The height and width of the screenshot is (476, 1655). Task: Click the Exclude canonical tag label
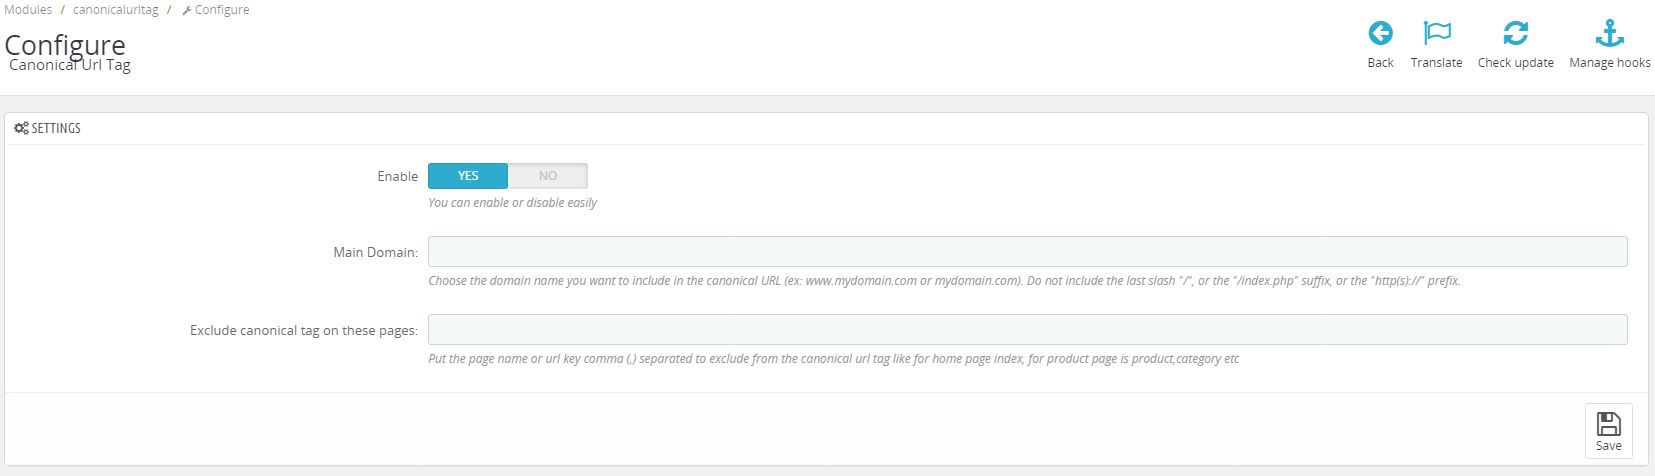[303, 330]
